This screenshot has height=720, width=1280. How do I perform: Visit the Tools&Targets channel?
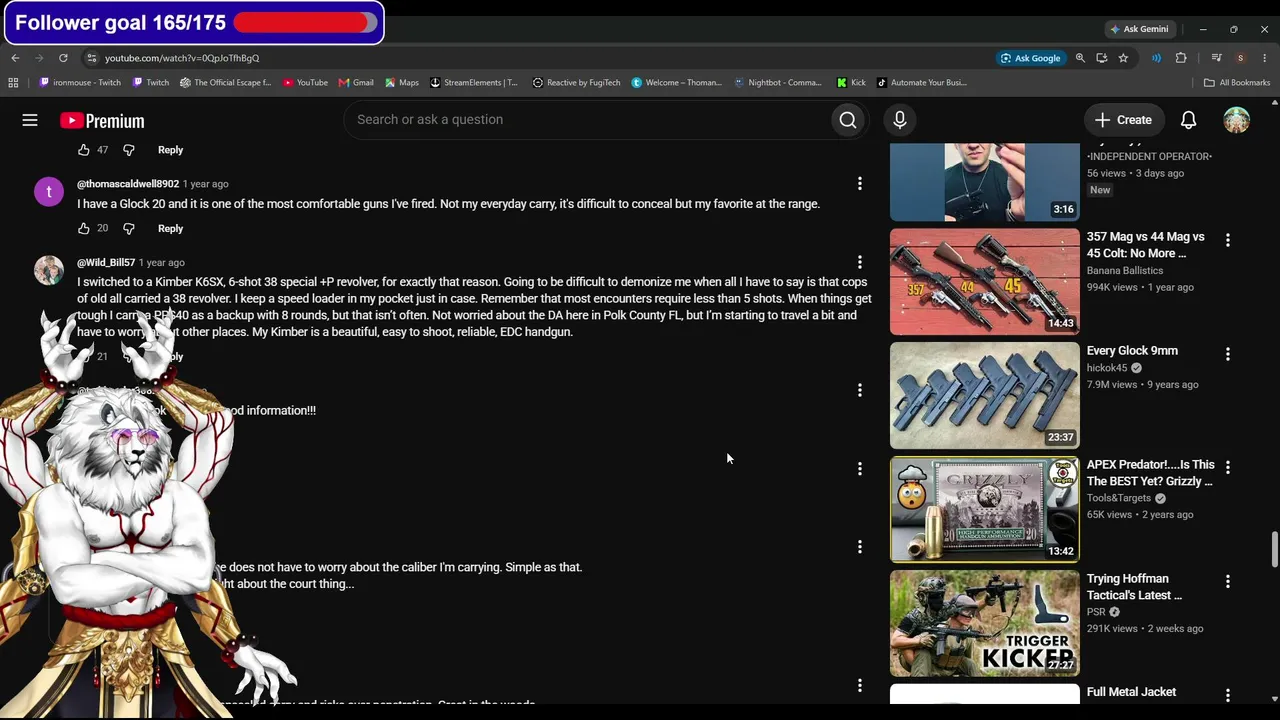click(x=1119, y=498)
